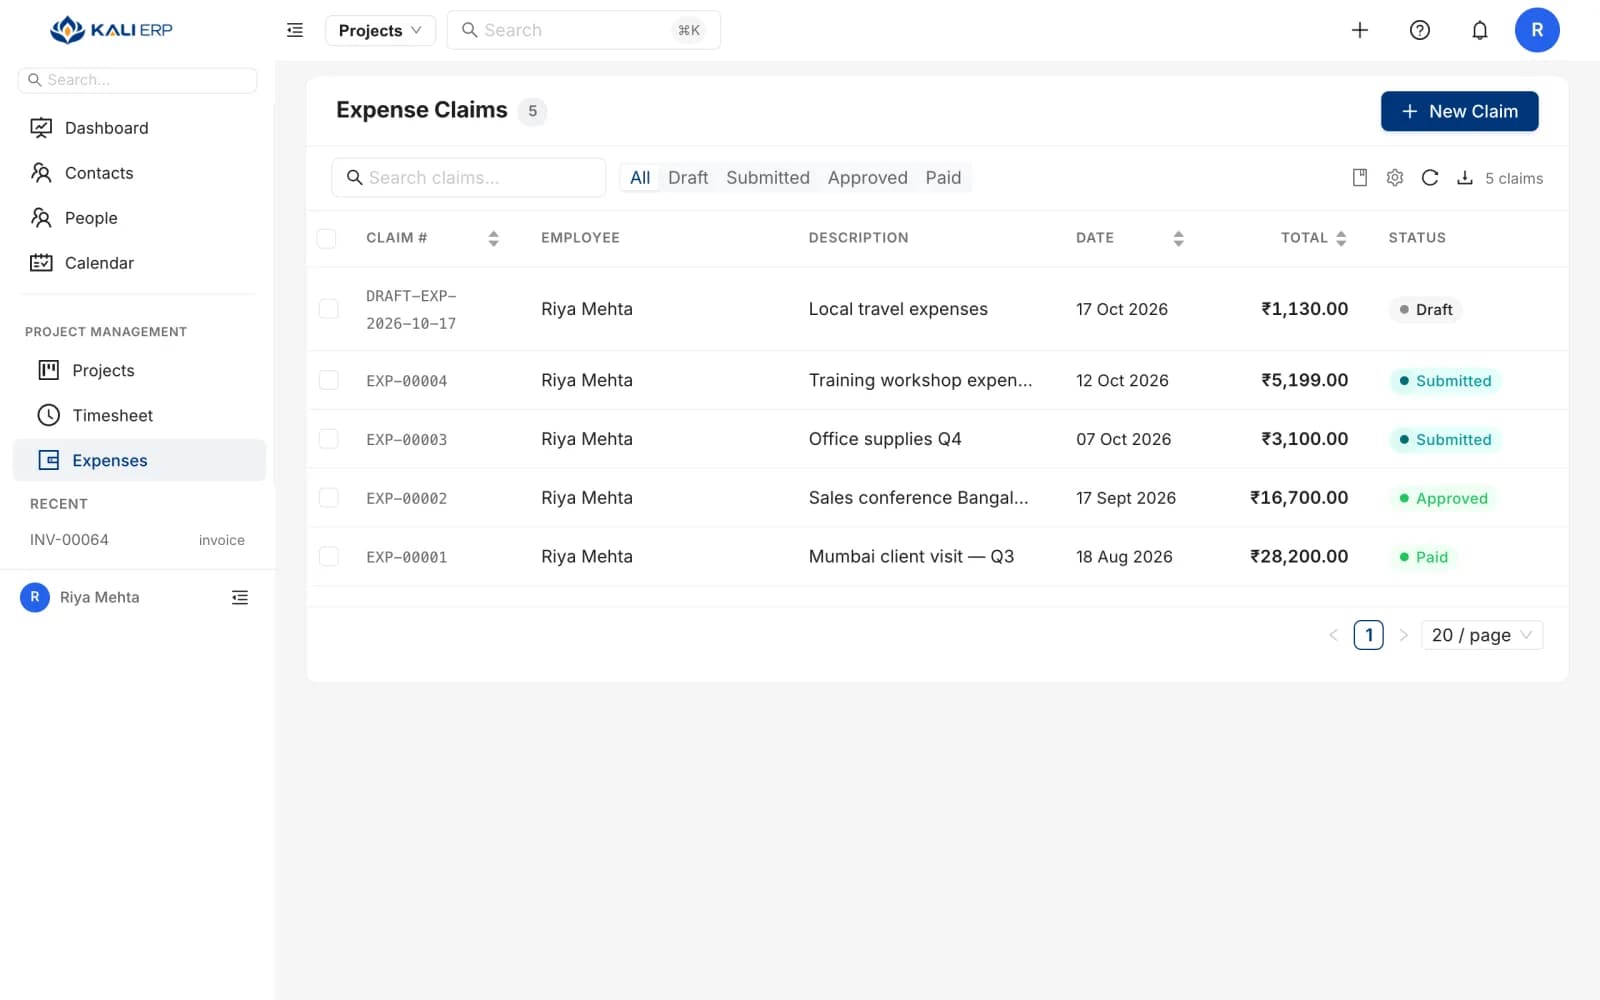This screenshot has width=1600, height=1000.
Task: Check the DRAFT-EXP-2026-10-17 row checkbox
Action: point(328,309)
